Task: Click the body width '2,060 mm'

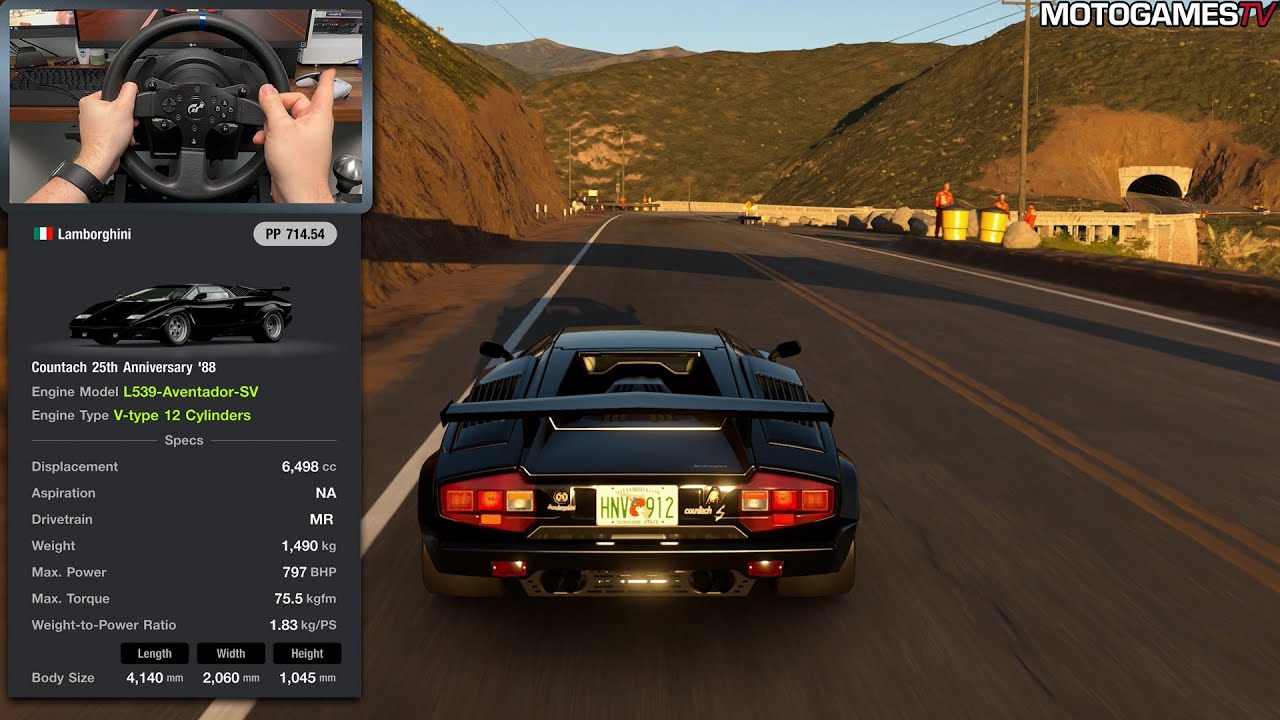Action: pos(231,678)
